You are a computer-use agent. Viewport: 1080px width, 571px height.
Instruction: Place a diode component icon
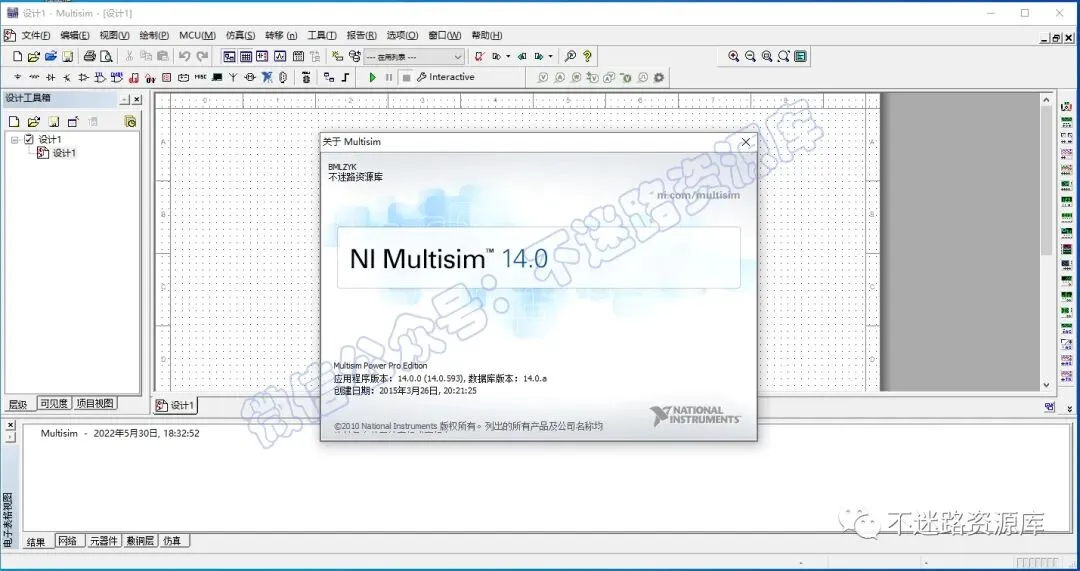pos(50,78)
